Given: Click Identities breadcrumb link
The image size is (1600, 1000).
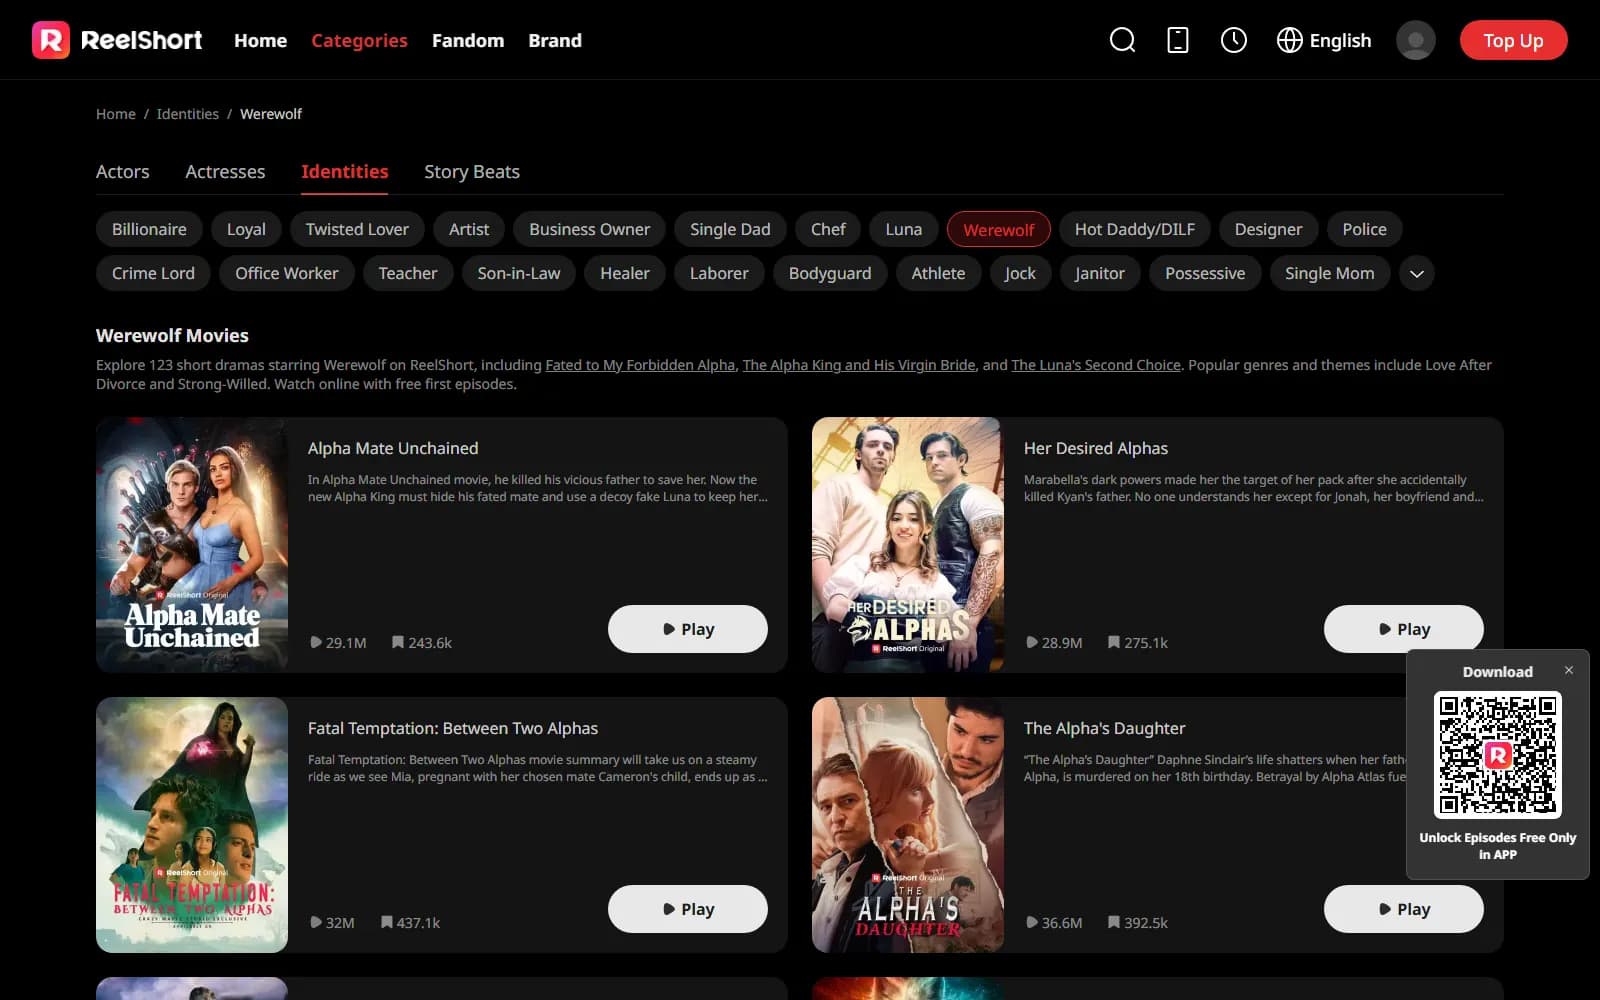Looking at the screenshot, I should coord(187,114).
